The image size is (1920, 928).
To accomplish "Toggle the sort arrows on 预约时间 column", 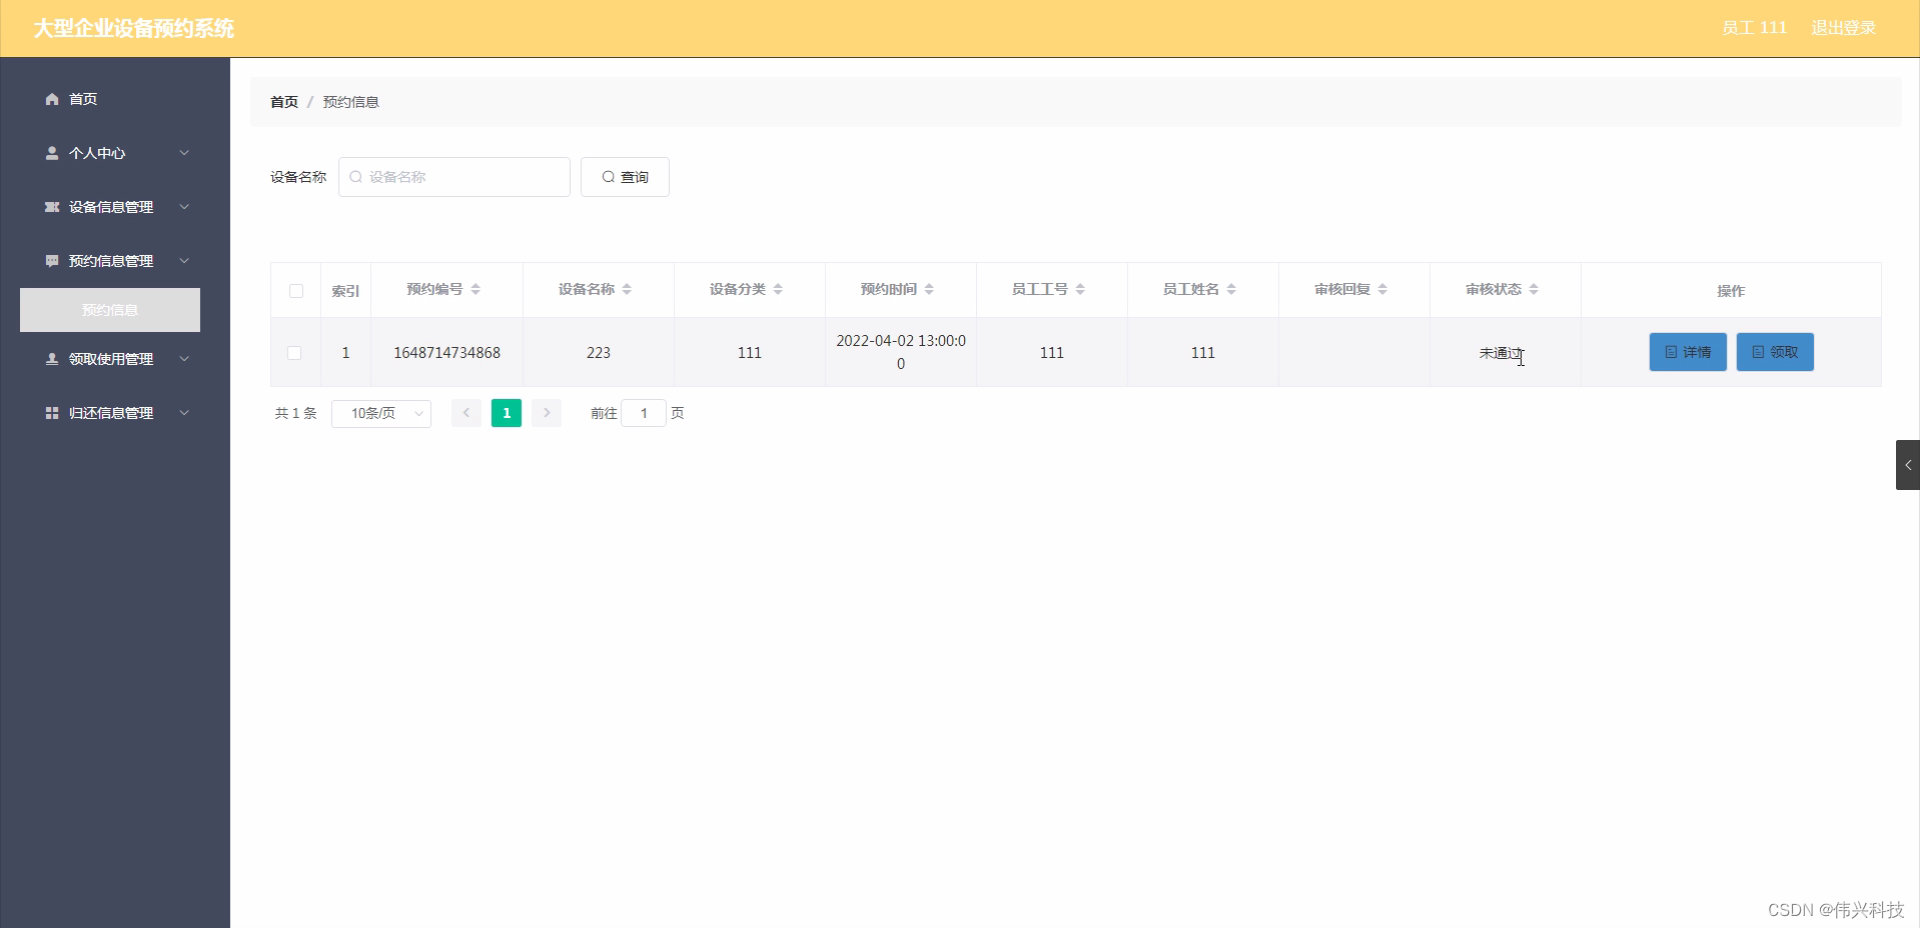I will click(x=930, y=289).
